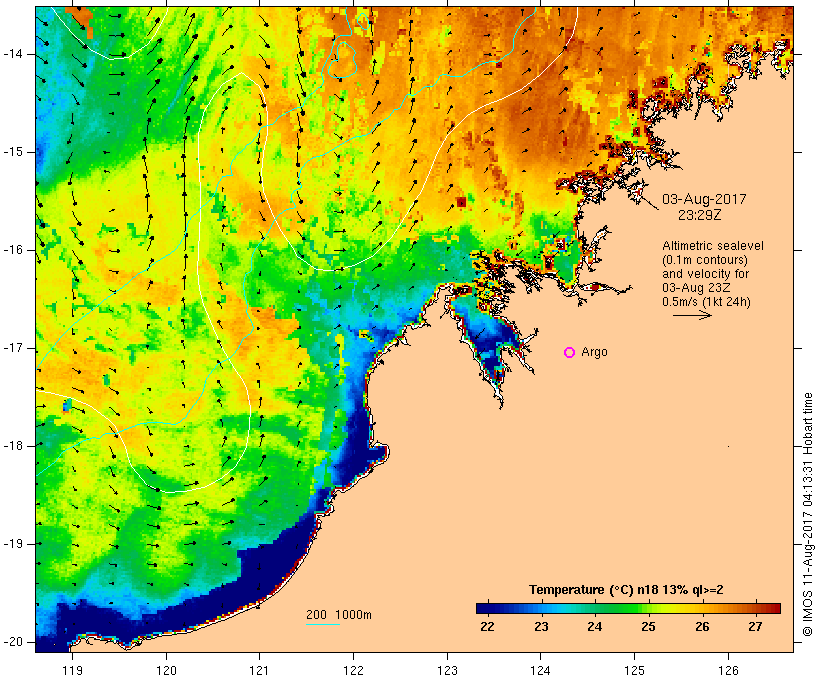
Task: Click the 'Argo' label text
Action: click(595, 353)
